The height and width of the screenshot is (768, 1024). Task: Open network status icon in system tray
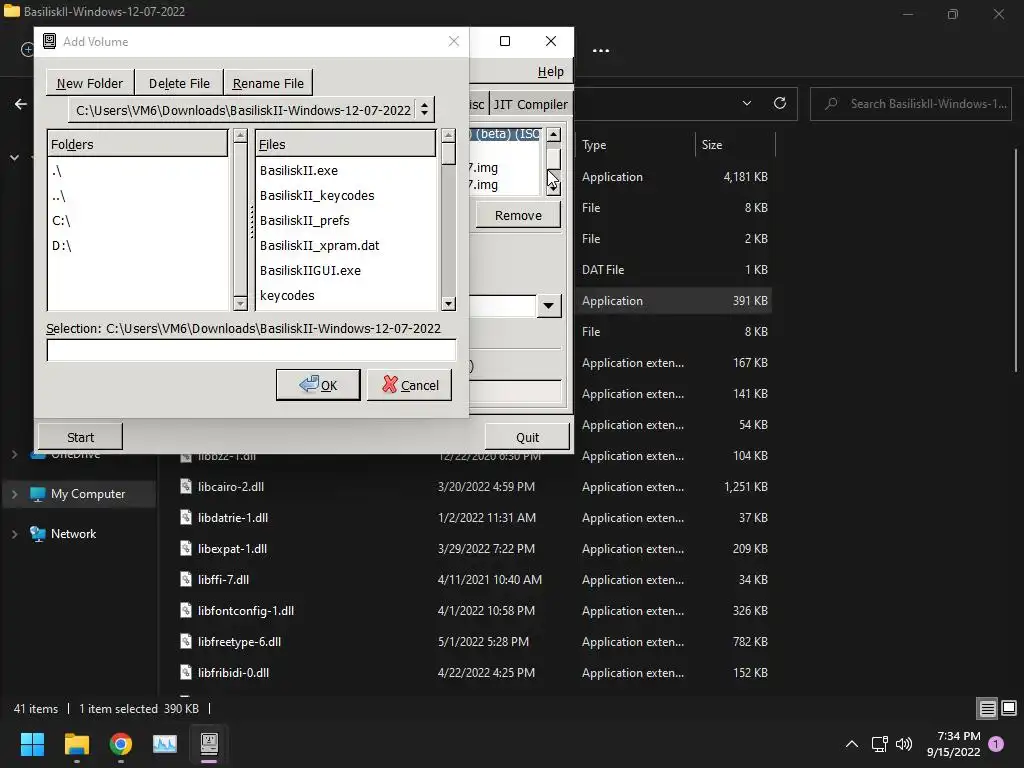point(880,744)
